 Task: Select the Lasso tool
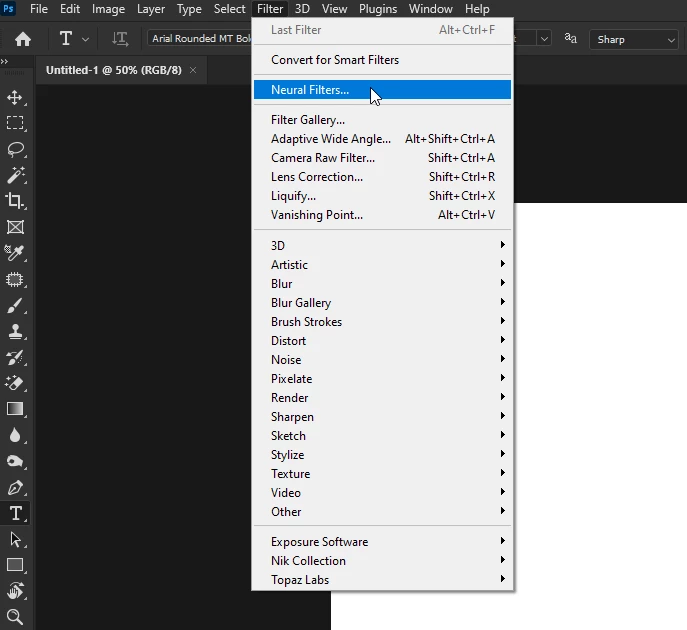[15, 149]
